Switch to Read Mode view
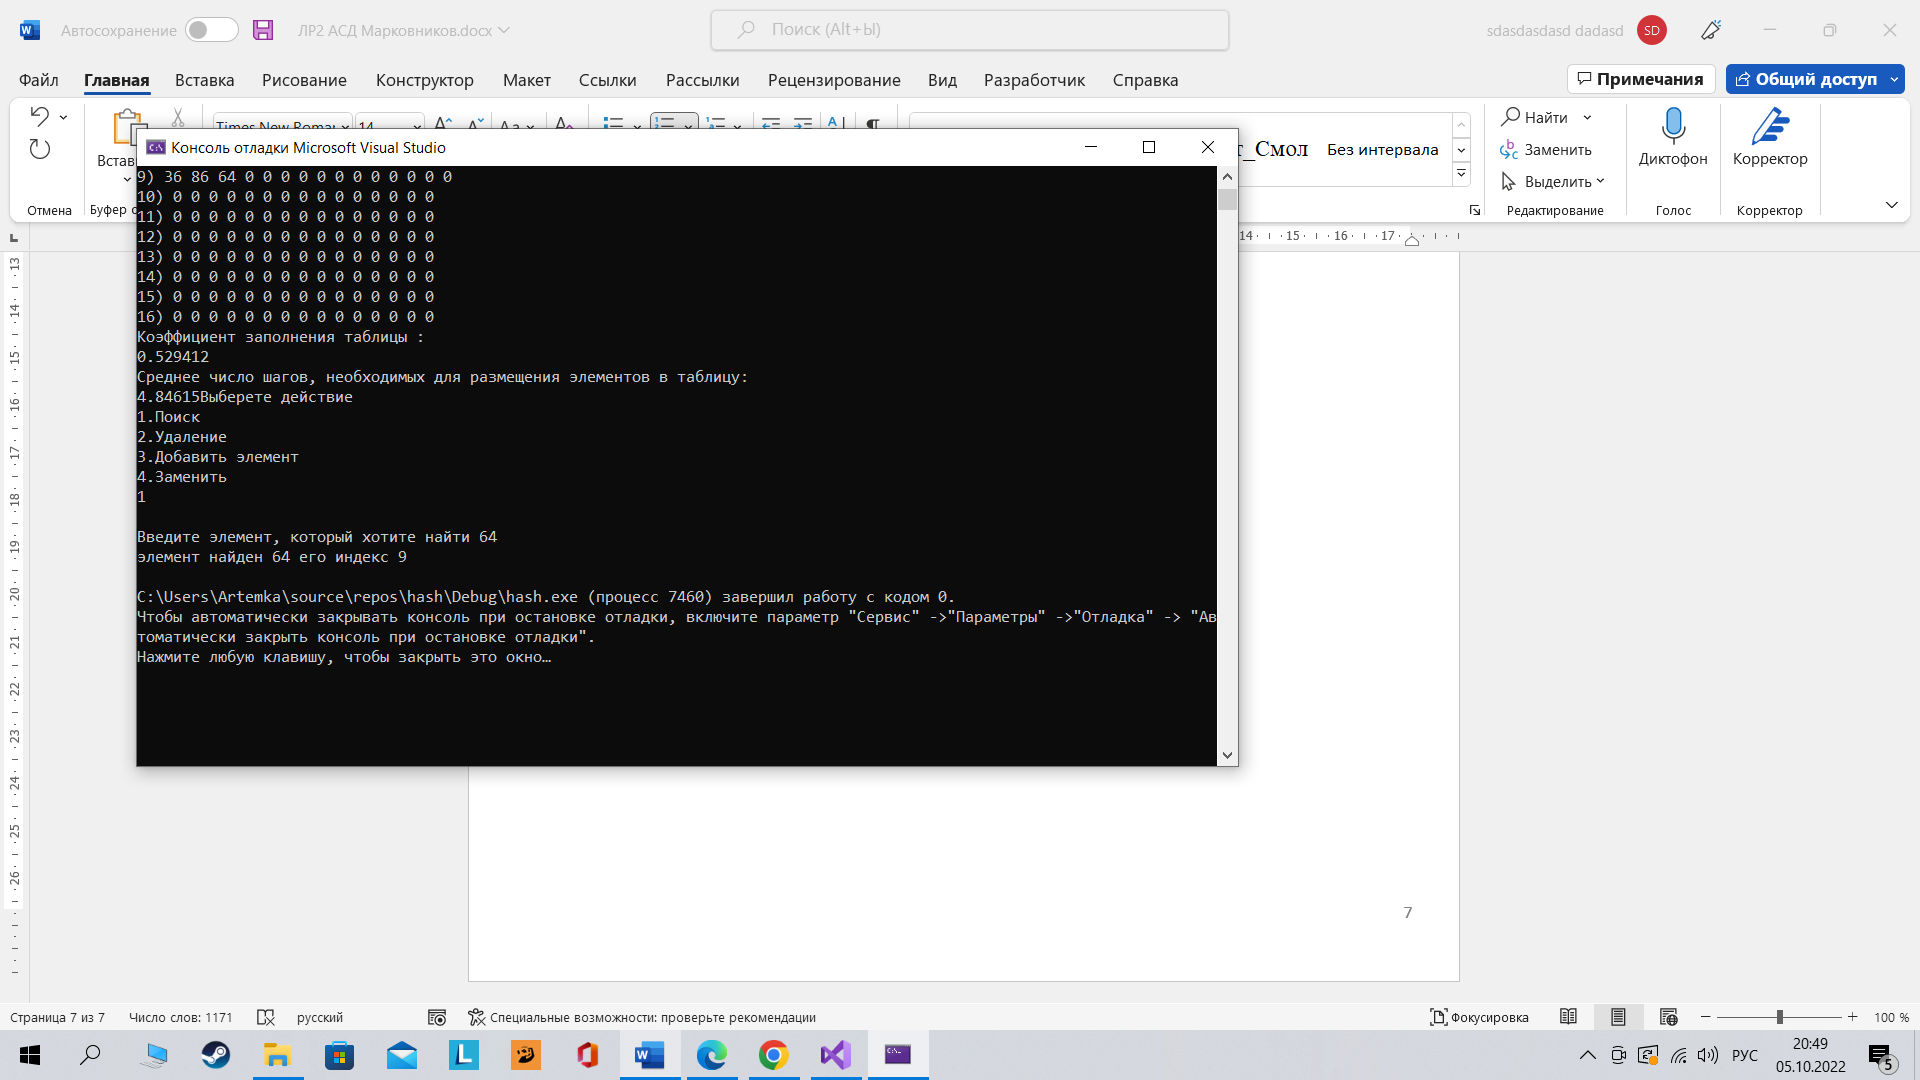This screenshot has height=1080, width=1920. (x=1568, y=1017)
